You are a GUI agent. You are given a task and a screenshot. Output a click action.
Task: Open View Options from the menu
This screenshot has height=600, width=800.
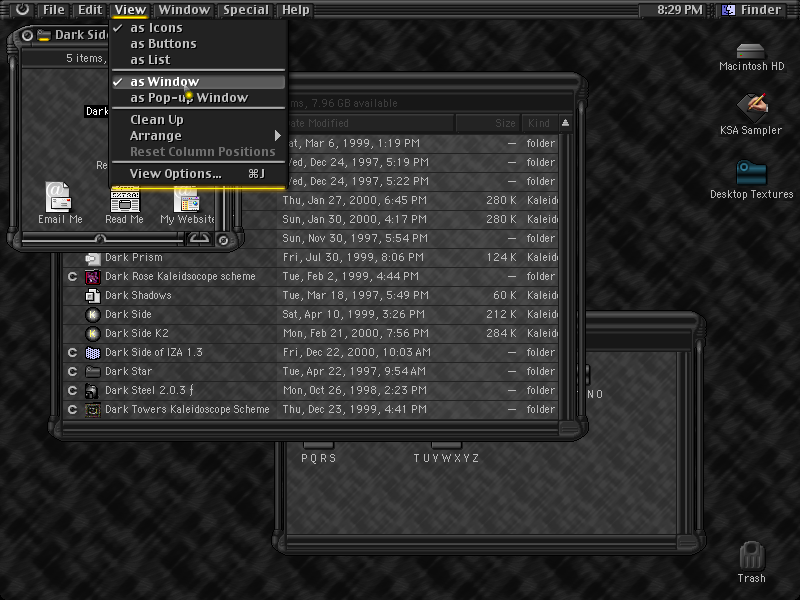[198, 174]
